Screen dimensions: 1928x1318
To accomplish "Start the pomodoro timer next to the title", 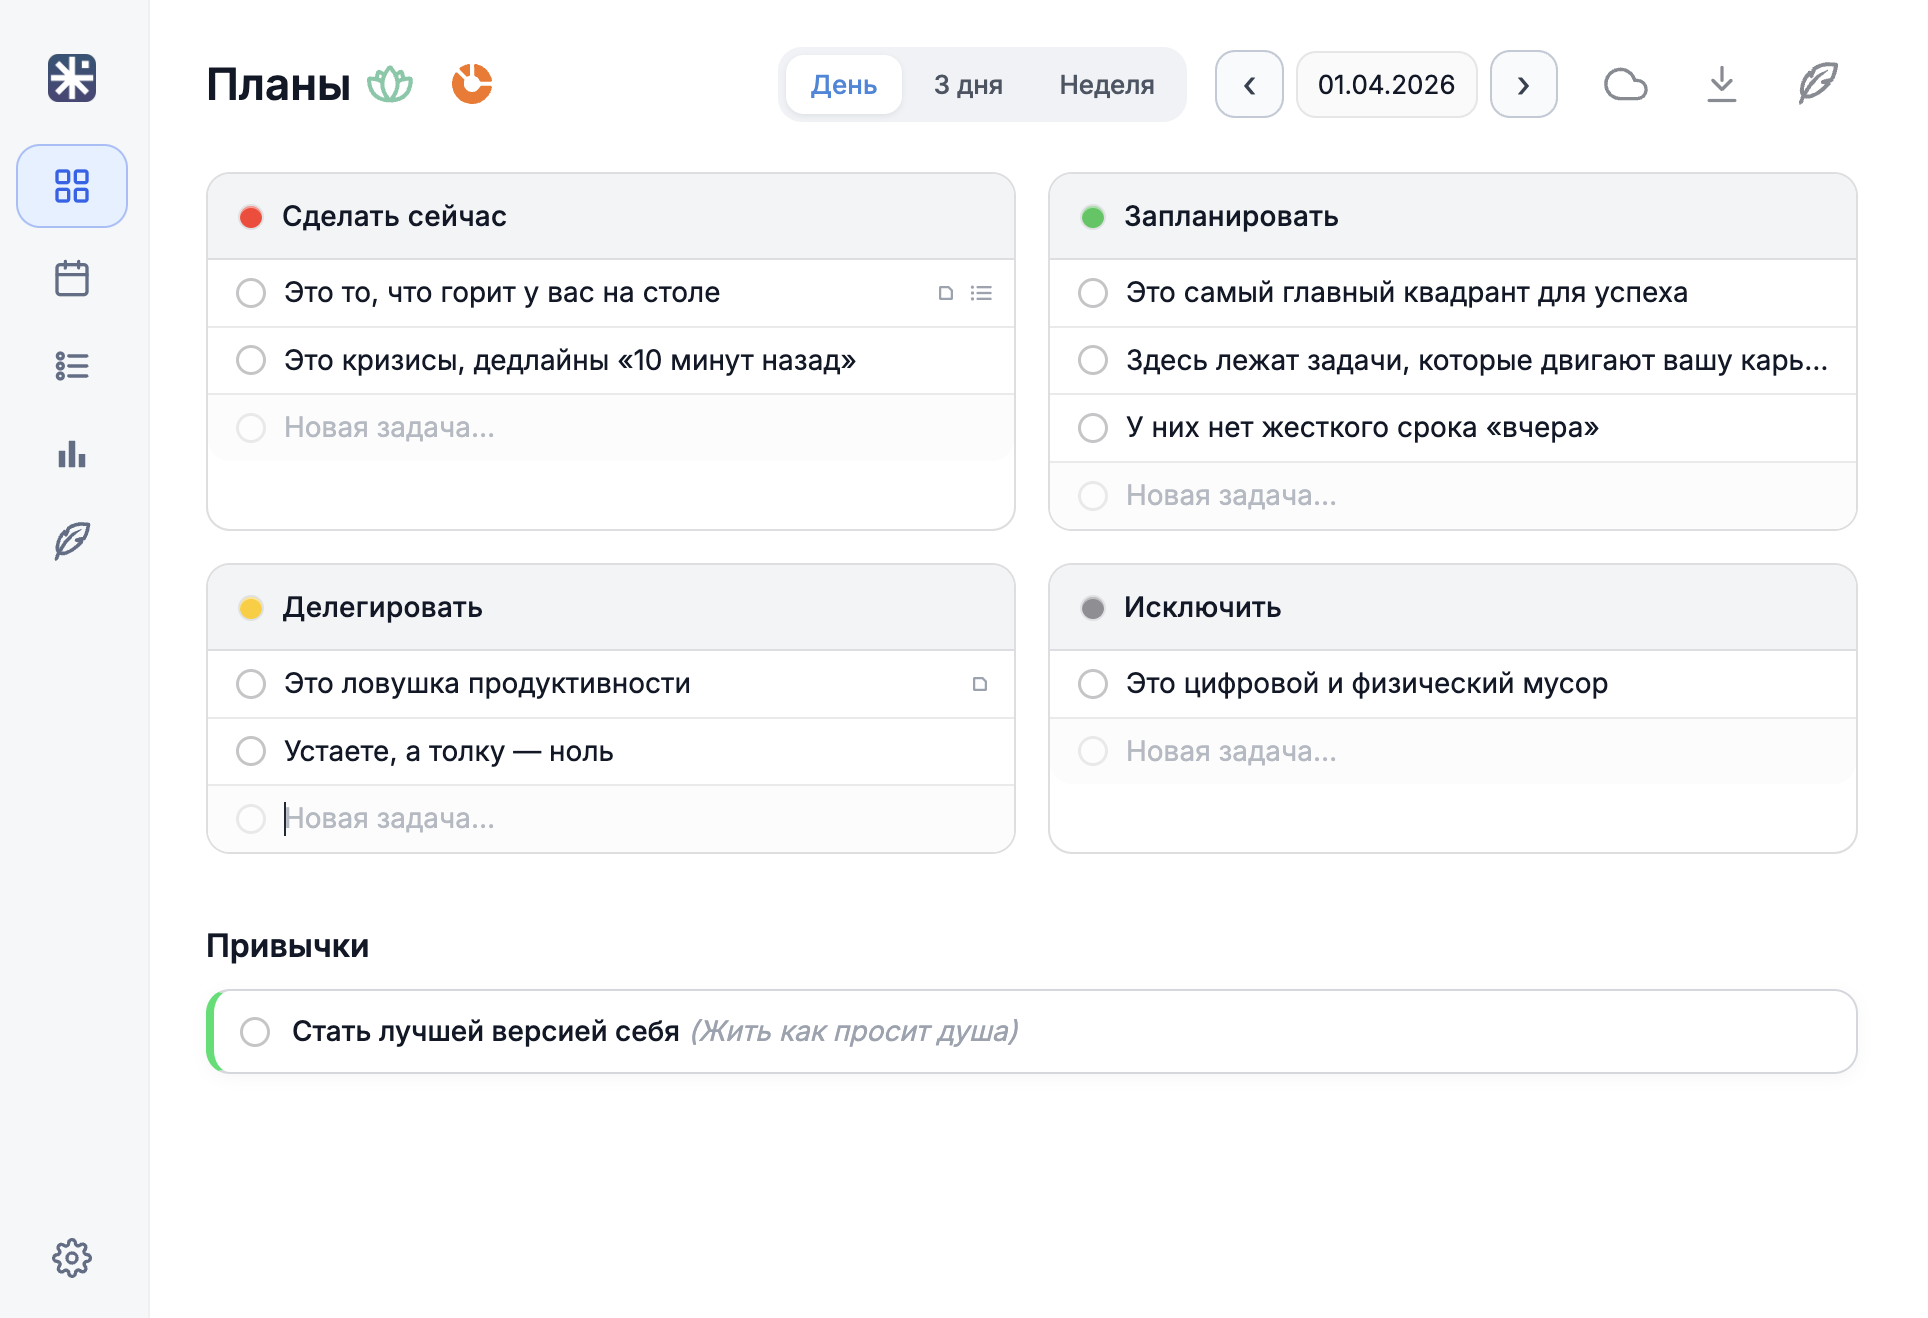I will click(x=471, y=84).
